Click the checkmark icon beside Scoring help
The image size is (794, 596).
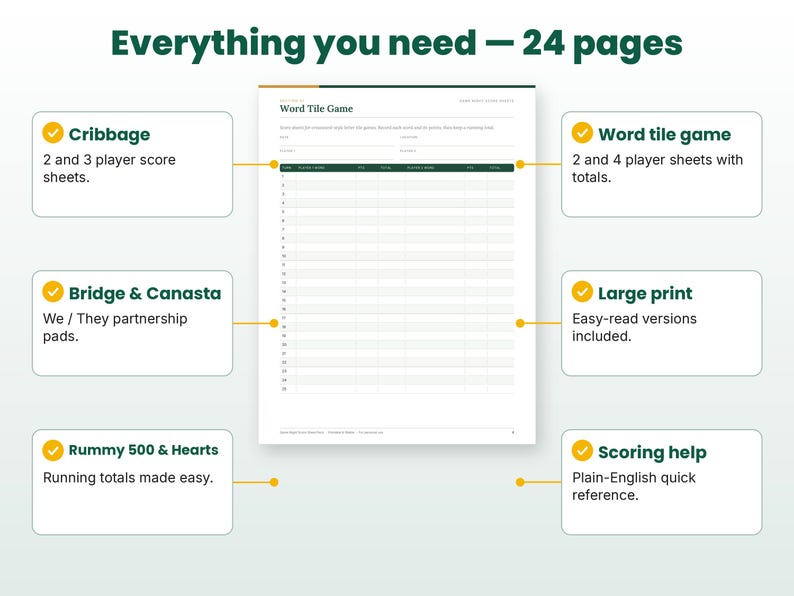pos(582,450)
